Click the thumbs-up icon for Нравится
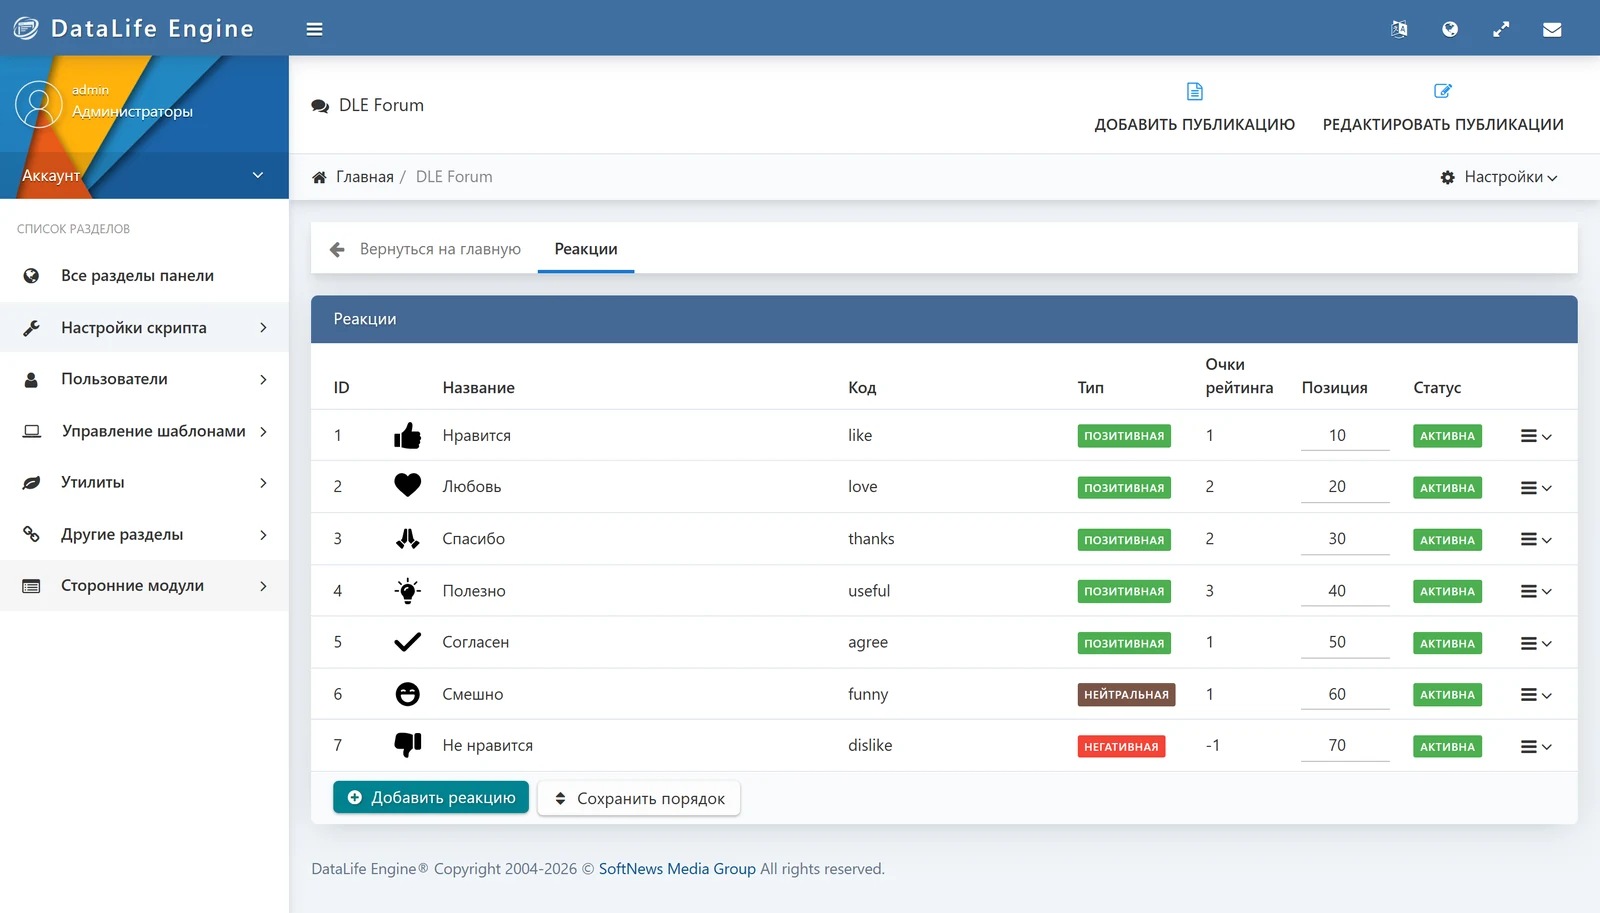This screenshot has height=913, width=1600. 407,435
